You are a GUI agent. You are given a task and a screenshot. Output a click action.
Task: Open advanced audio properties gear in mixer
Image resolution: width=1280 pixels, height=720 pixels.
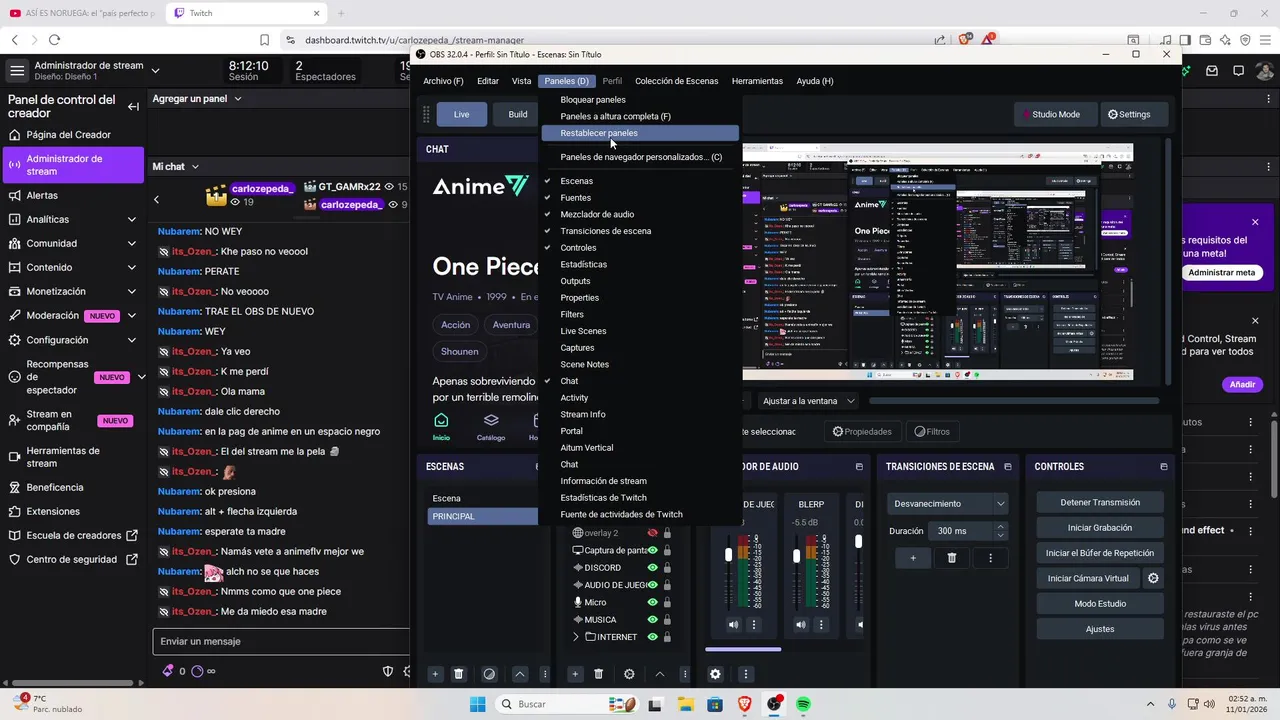715,674
